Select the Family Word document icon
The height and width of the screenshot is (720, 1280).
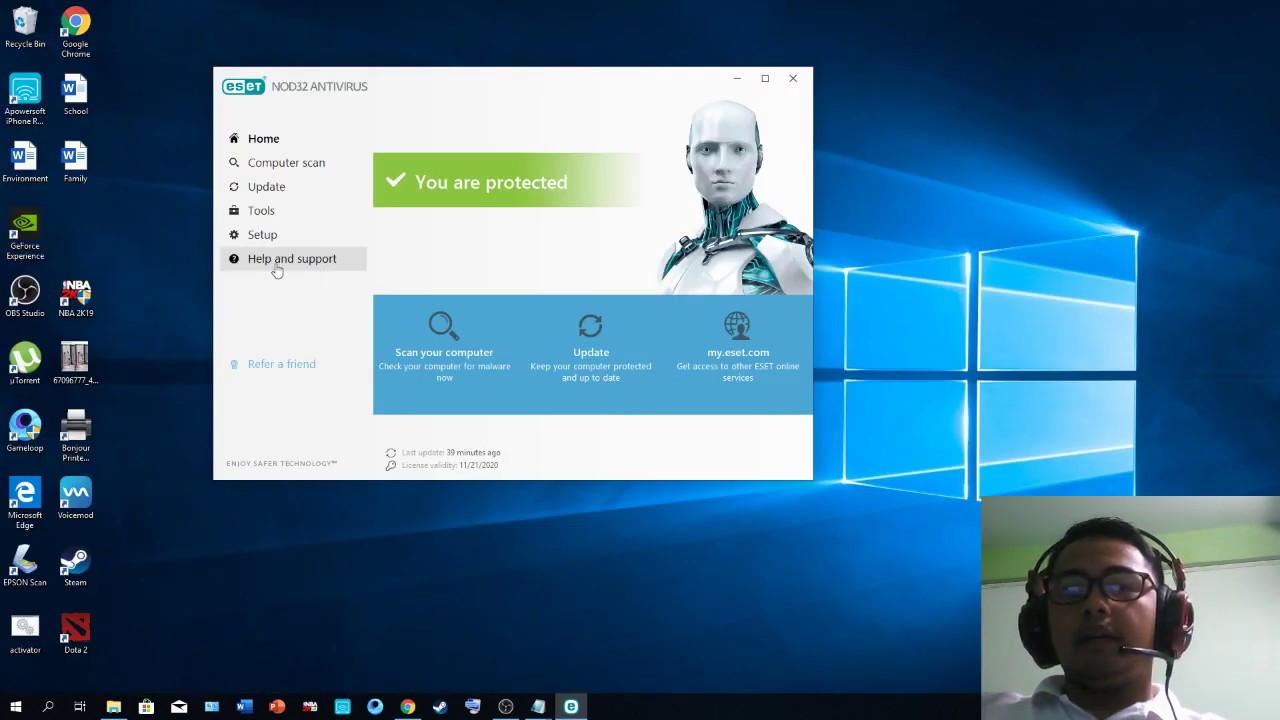point(75,163)
